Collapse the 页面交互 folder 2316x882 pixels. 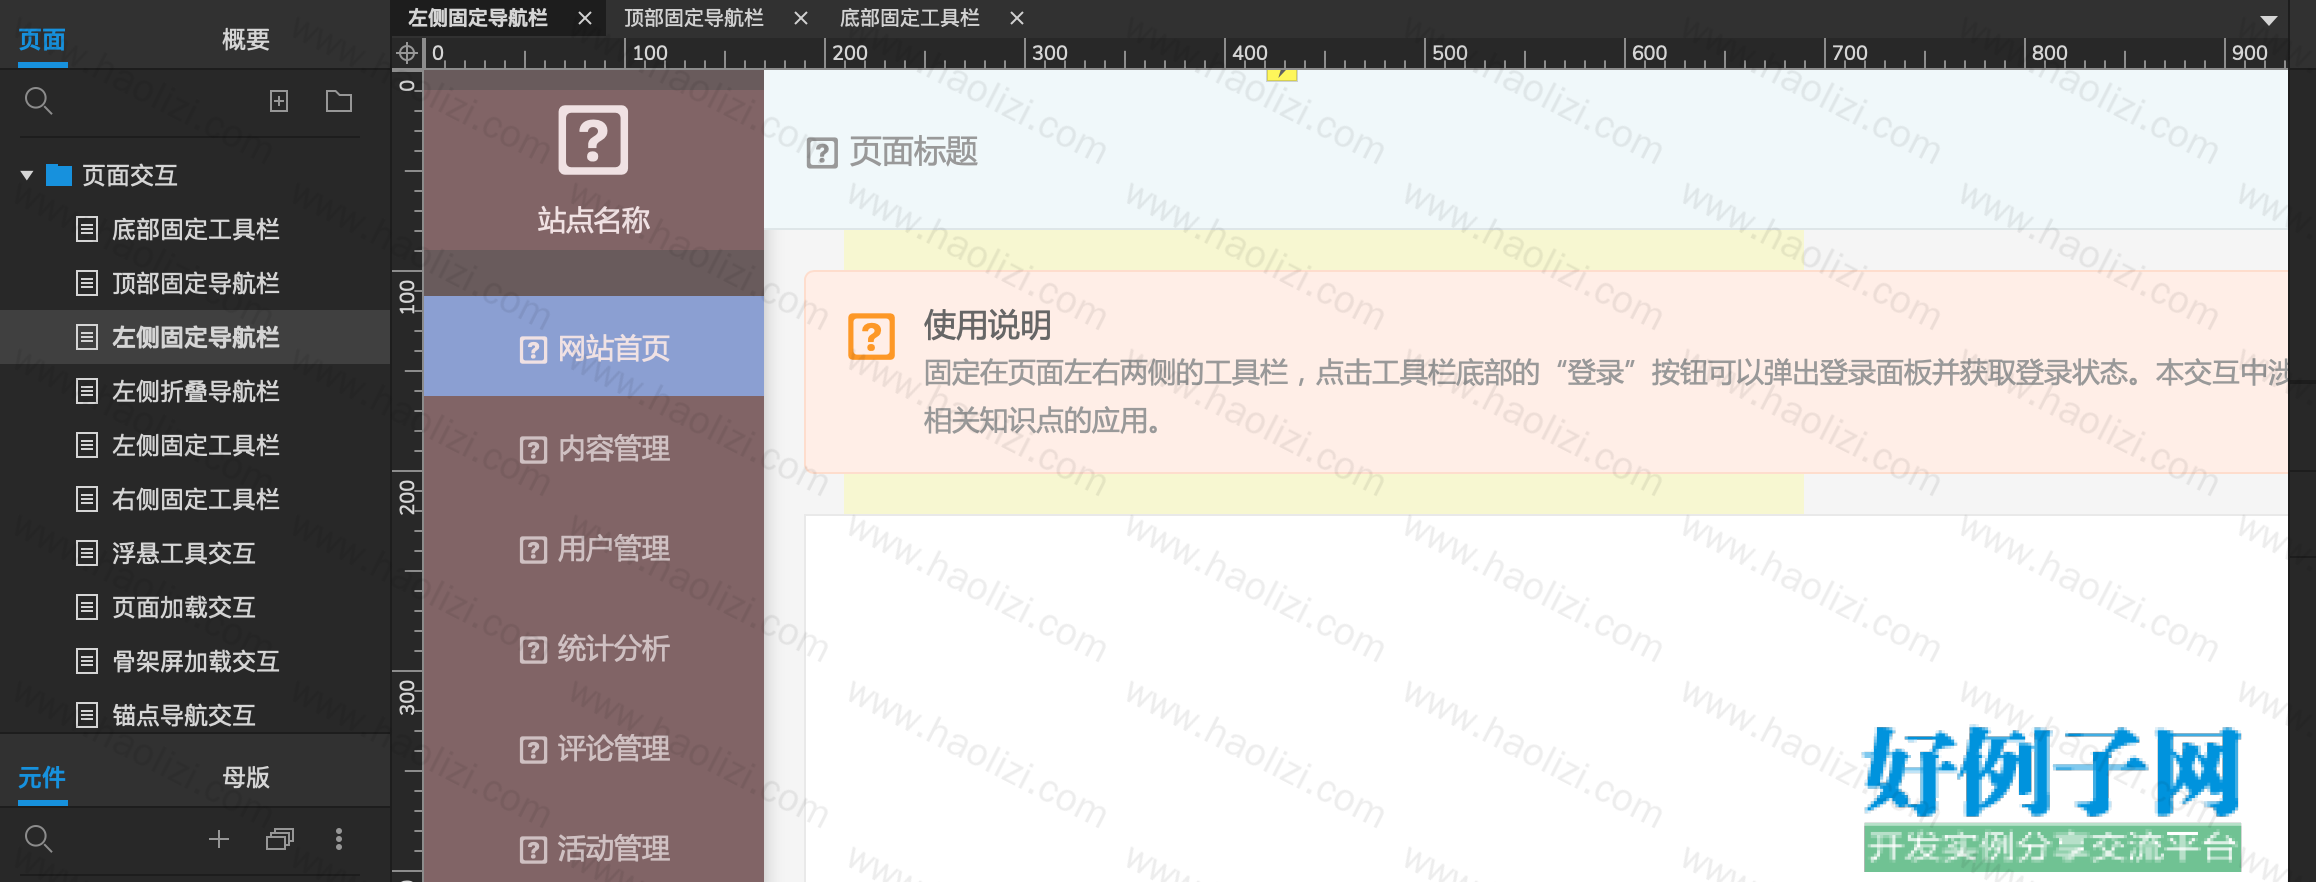tap(27, 176)
